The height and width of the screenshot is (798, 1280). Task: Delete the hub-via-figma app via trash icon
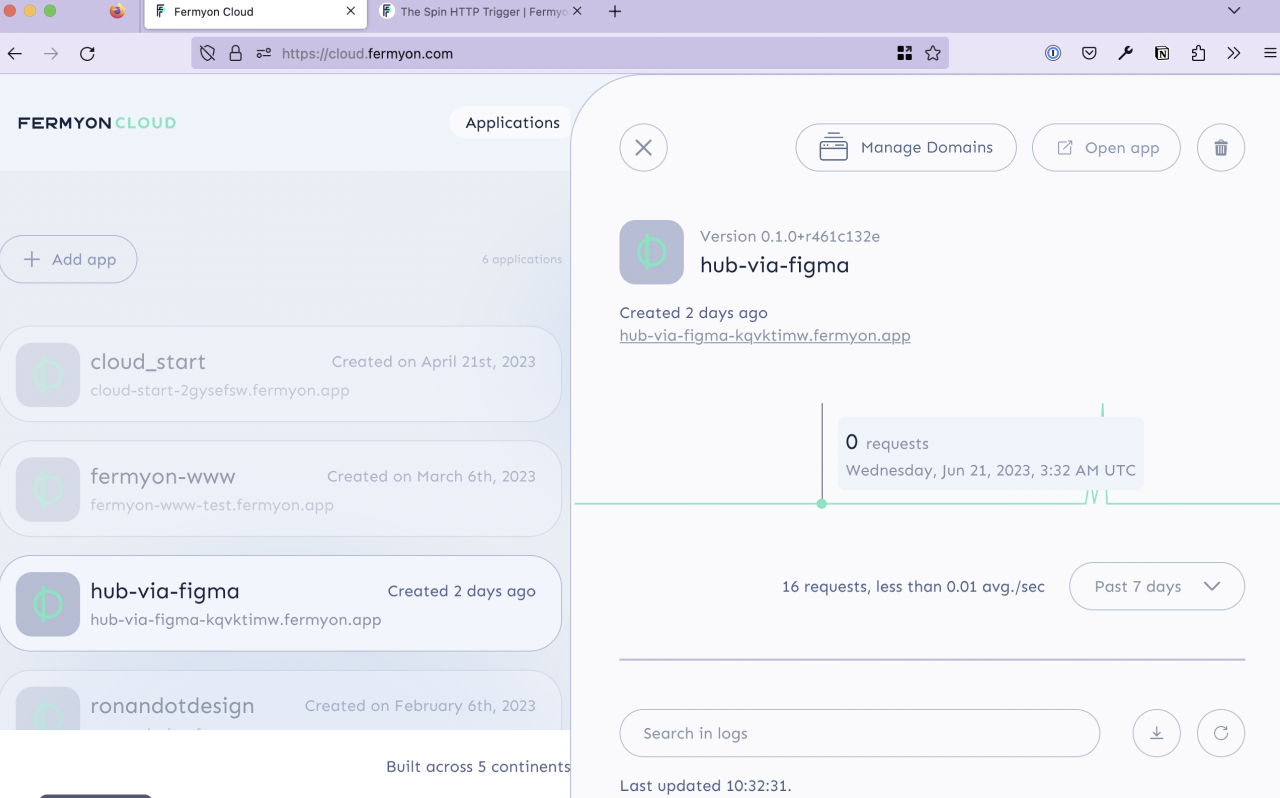click(x=1220, y=147)
